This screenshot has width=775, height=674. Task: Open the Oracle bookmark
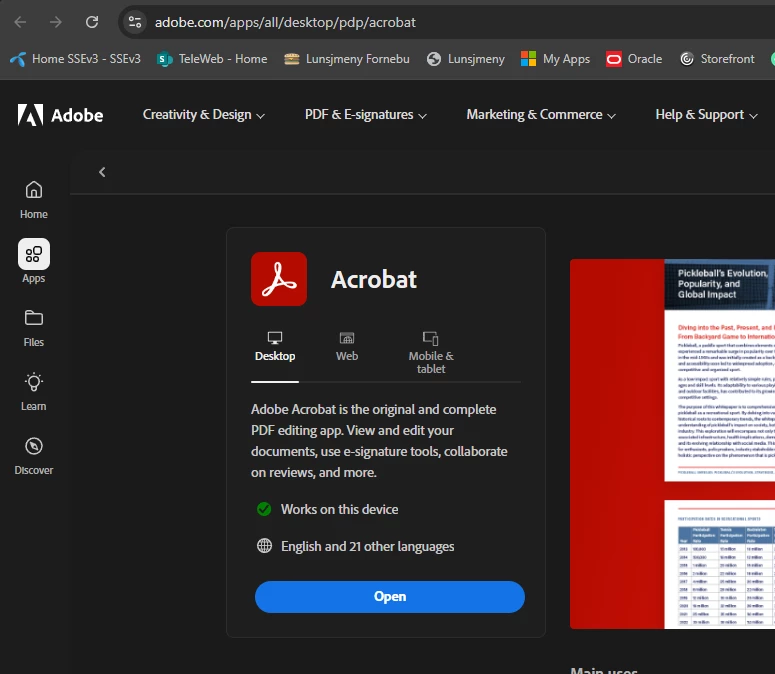634,59
